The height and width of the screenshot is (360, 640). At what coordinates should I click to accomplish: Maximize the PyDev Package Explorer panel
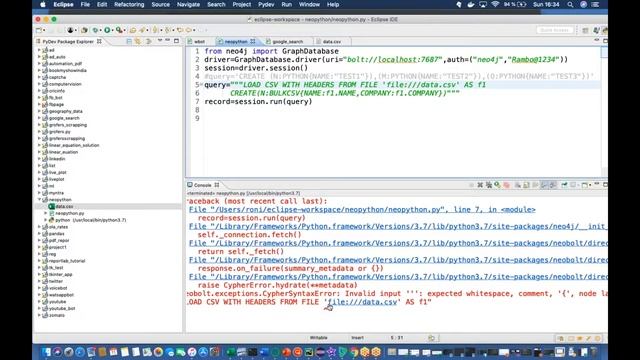pyautogui.click(x=176, y=41)
